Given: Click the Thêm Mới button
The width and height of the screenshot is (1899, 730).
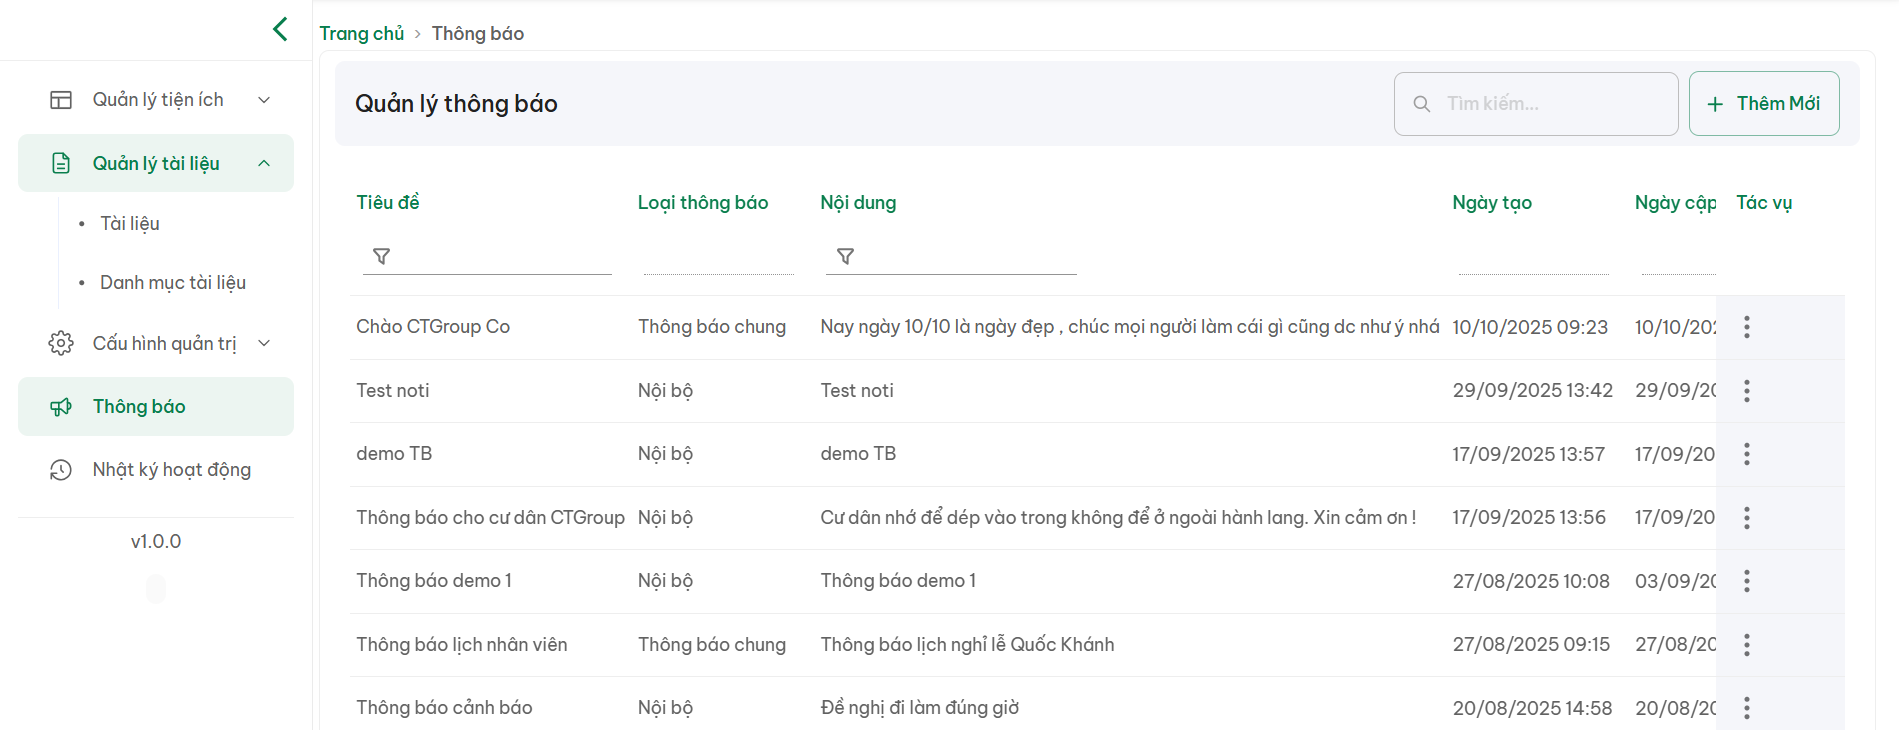Looking at the screenshot, I should (1763, 104).
